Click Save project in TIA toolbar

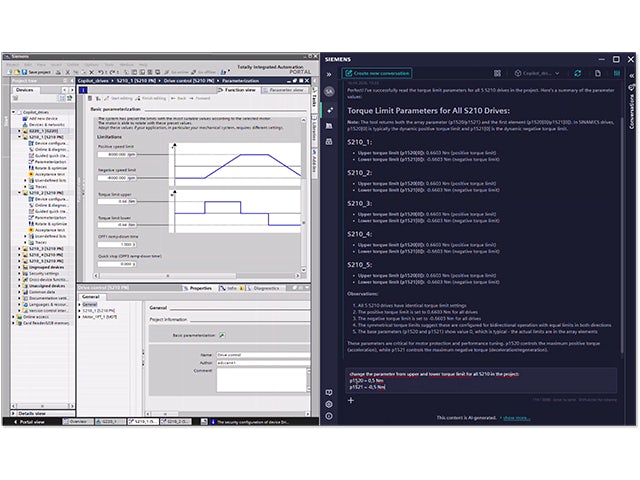36,72
